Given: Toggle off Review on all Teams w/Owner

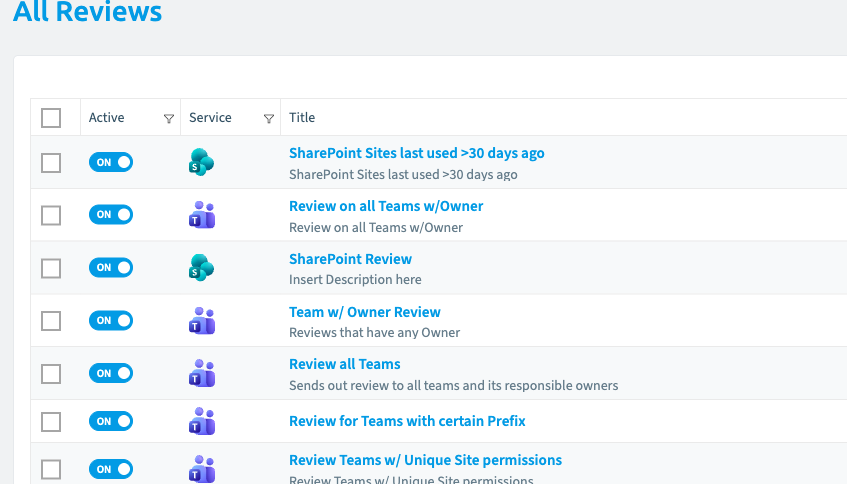Looking at the screenshot, I should (111, 214).
